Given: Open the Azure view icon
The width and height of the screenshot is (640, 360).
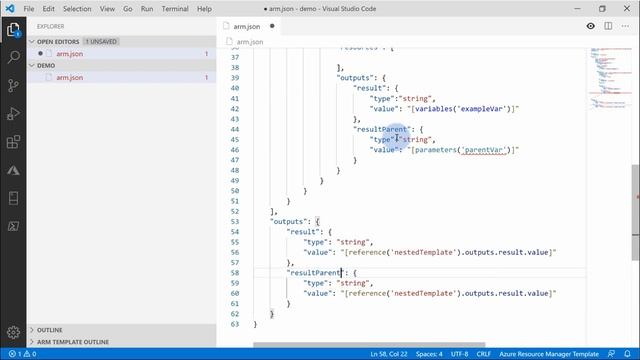Looking at the screenshot, I should 13,170.
